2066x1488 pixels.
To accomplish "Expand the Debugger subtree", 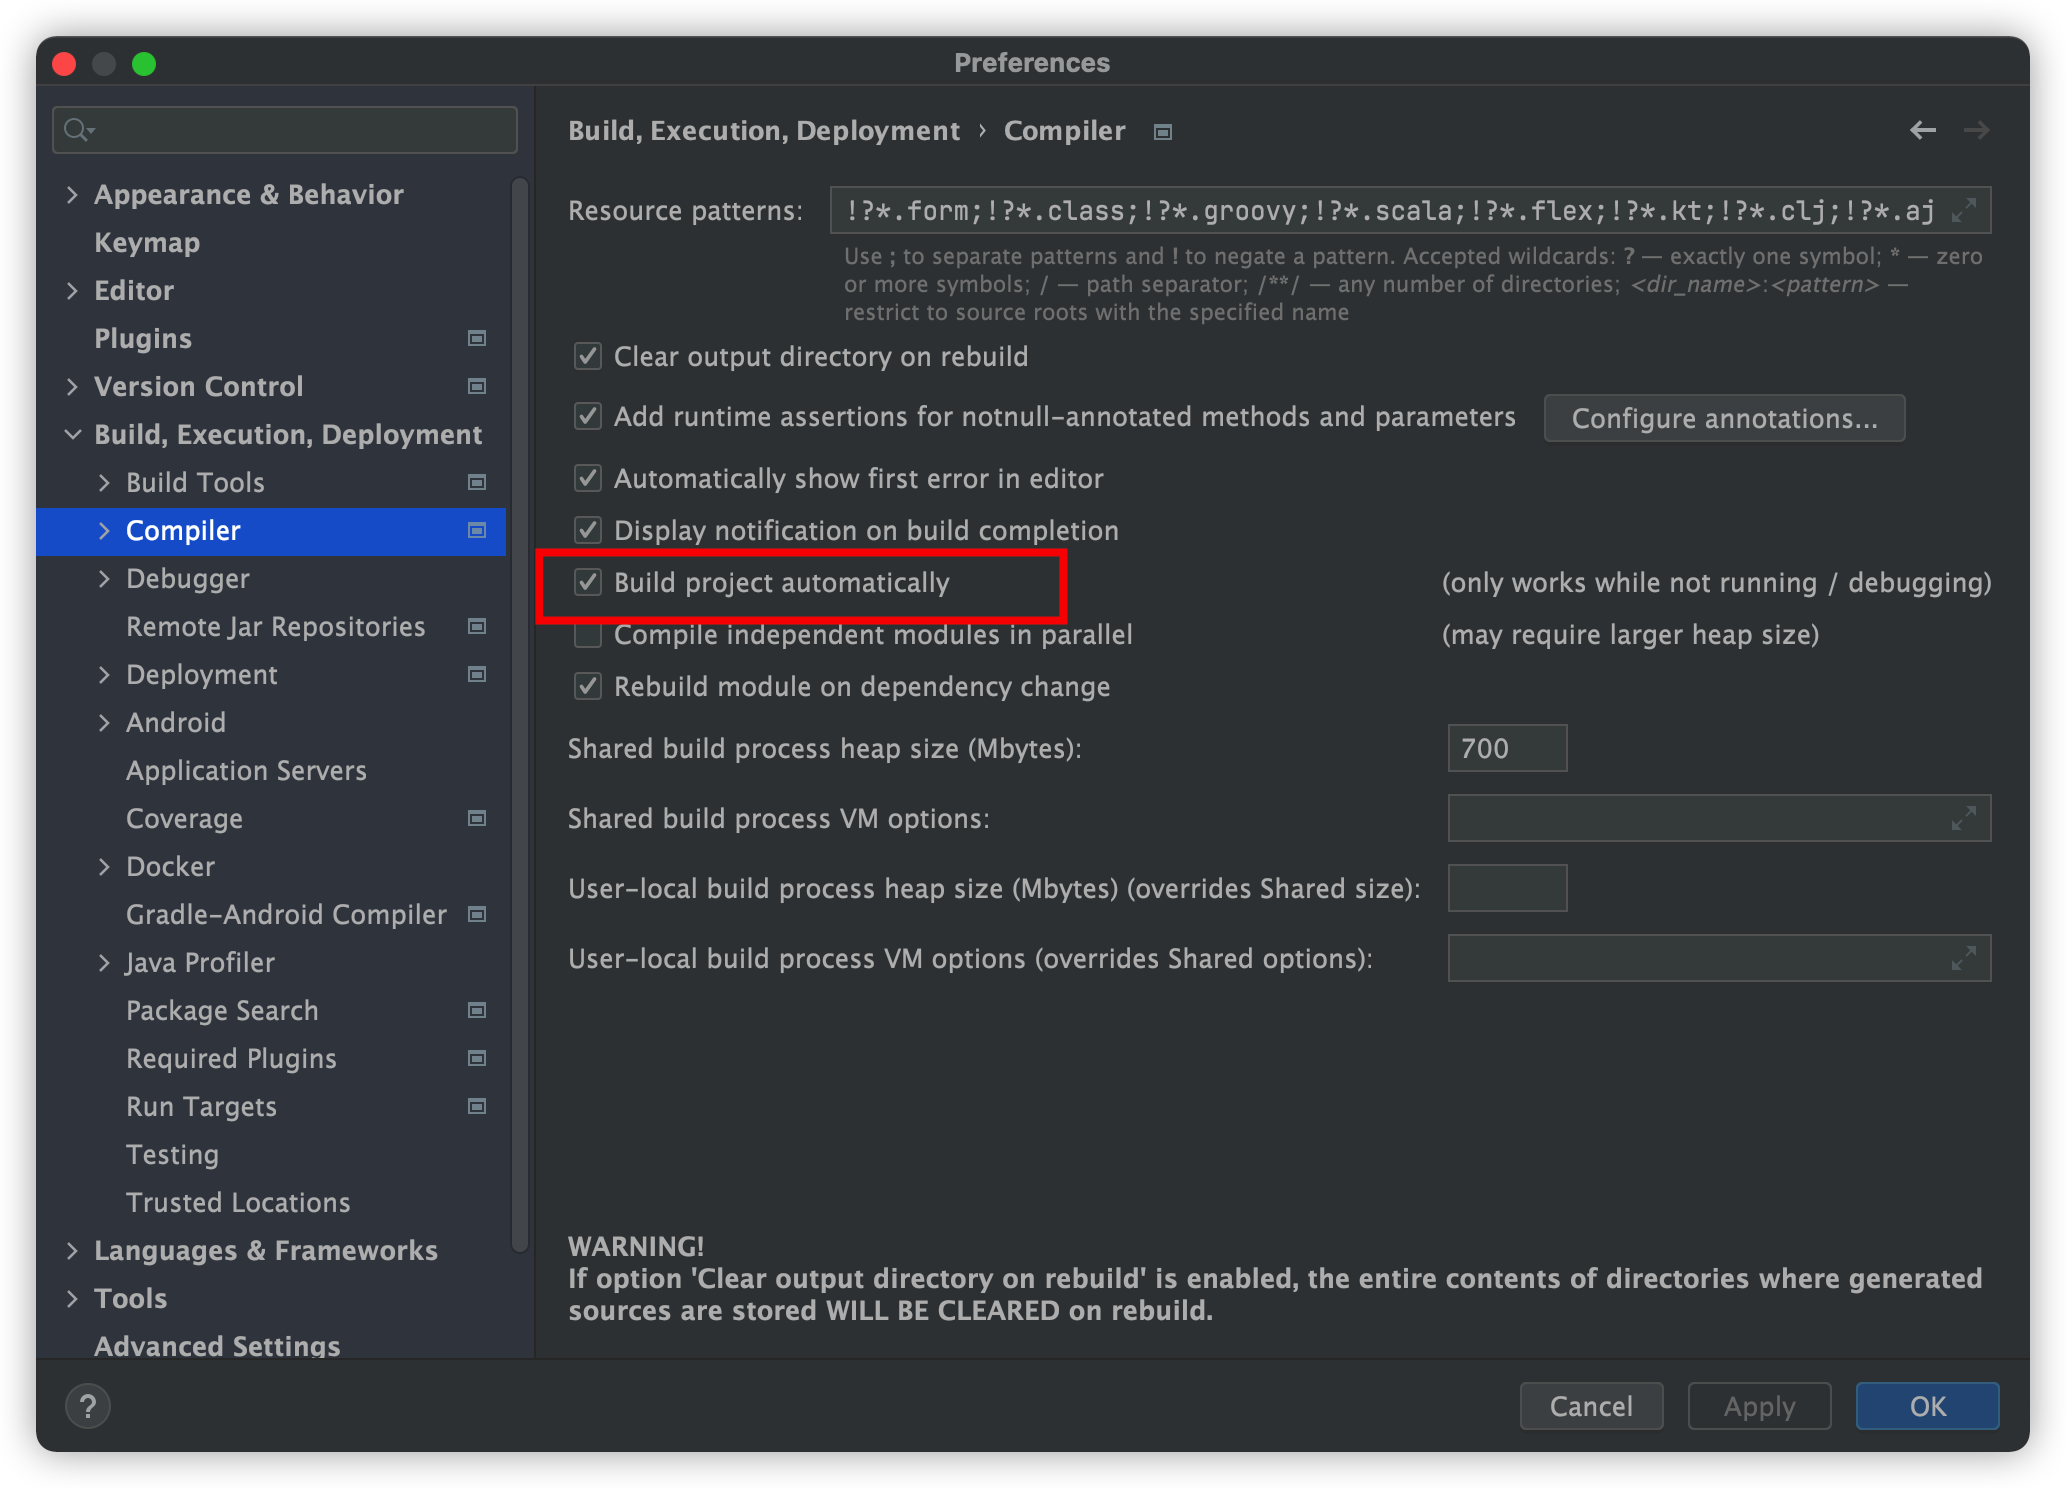I will coord(104,579).
